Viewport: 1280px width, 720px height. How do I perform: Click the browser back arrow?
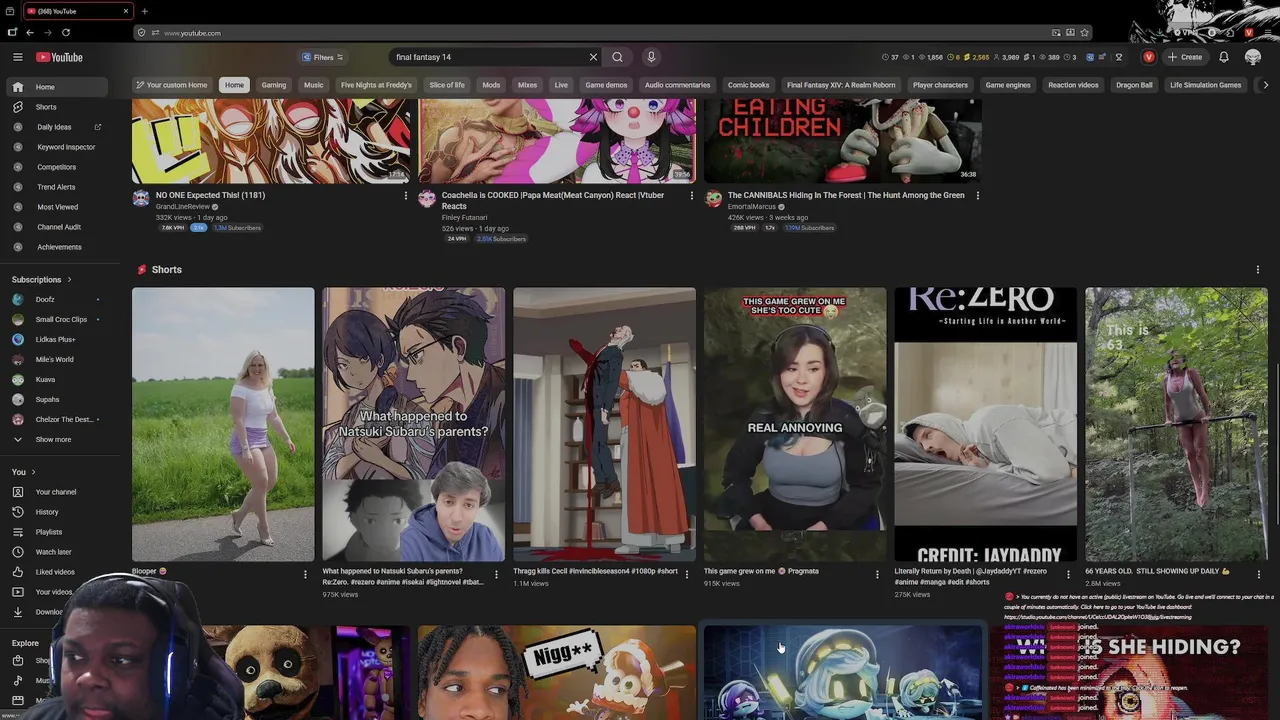30,33
